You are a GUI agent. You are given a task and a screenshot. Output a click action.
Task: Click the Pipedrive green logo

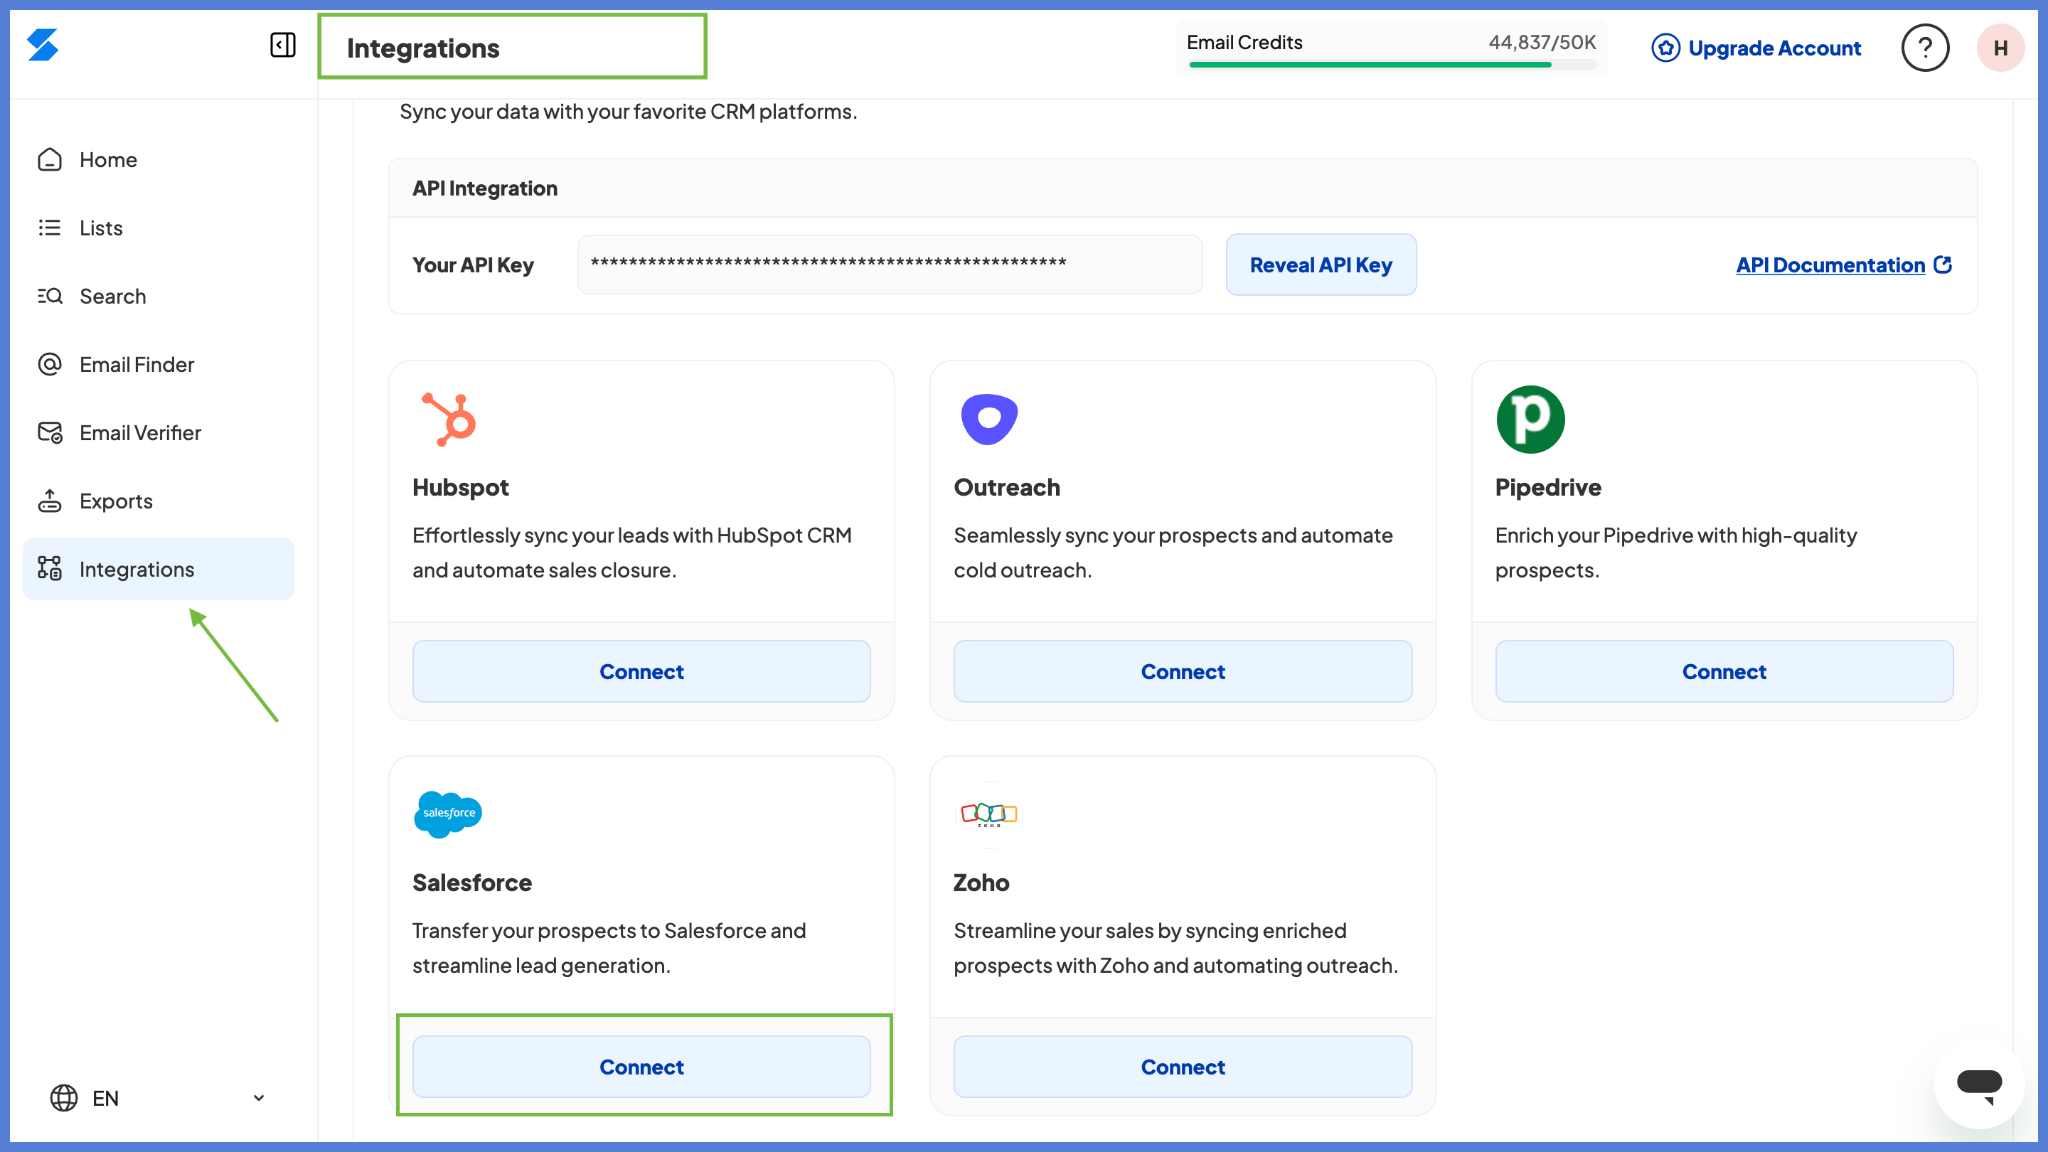click(1530, 419)
